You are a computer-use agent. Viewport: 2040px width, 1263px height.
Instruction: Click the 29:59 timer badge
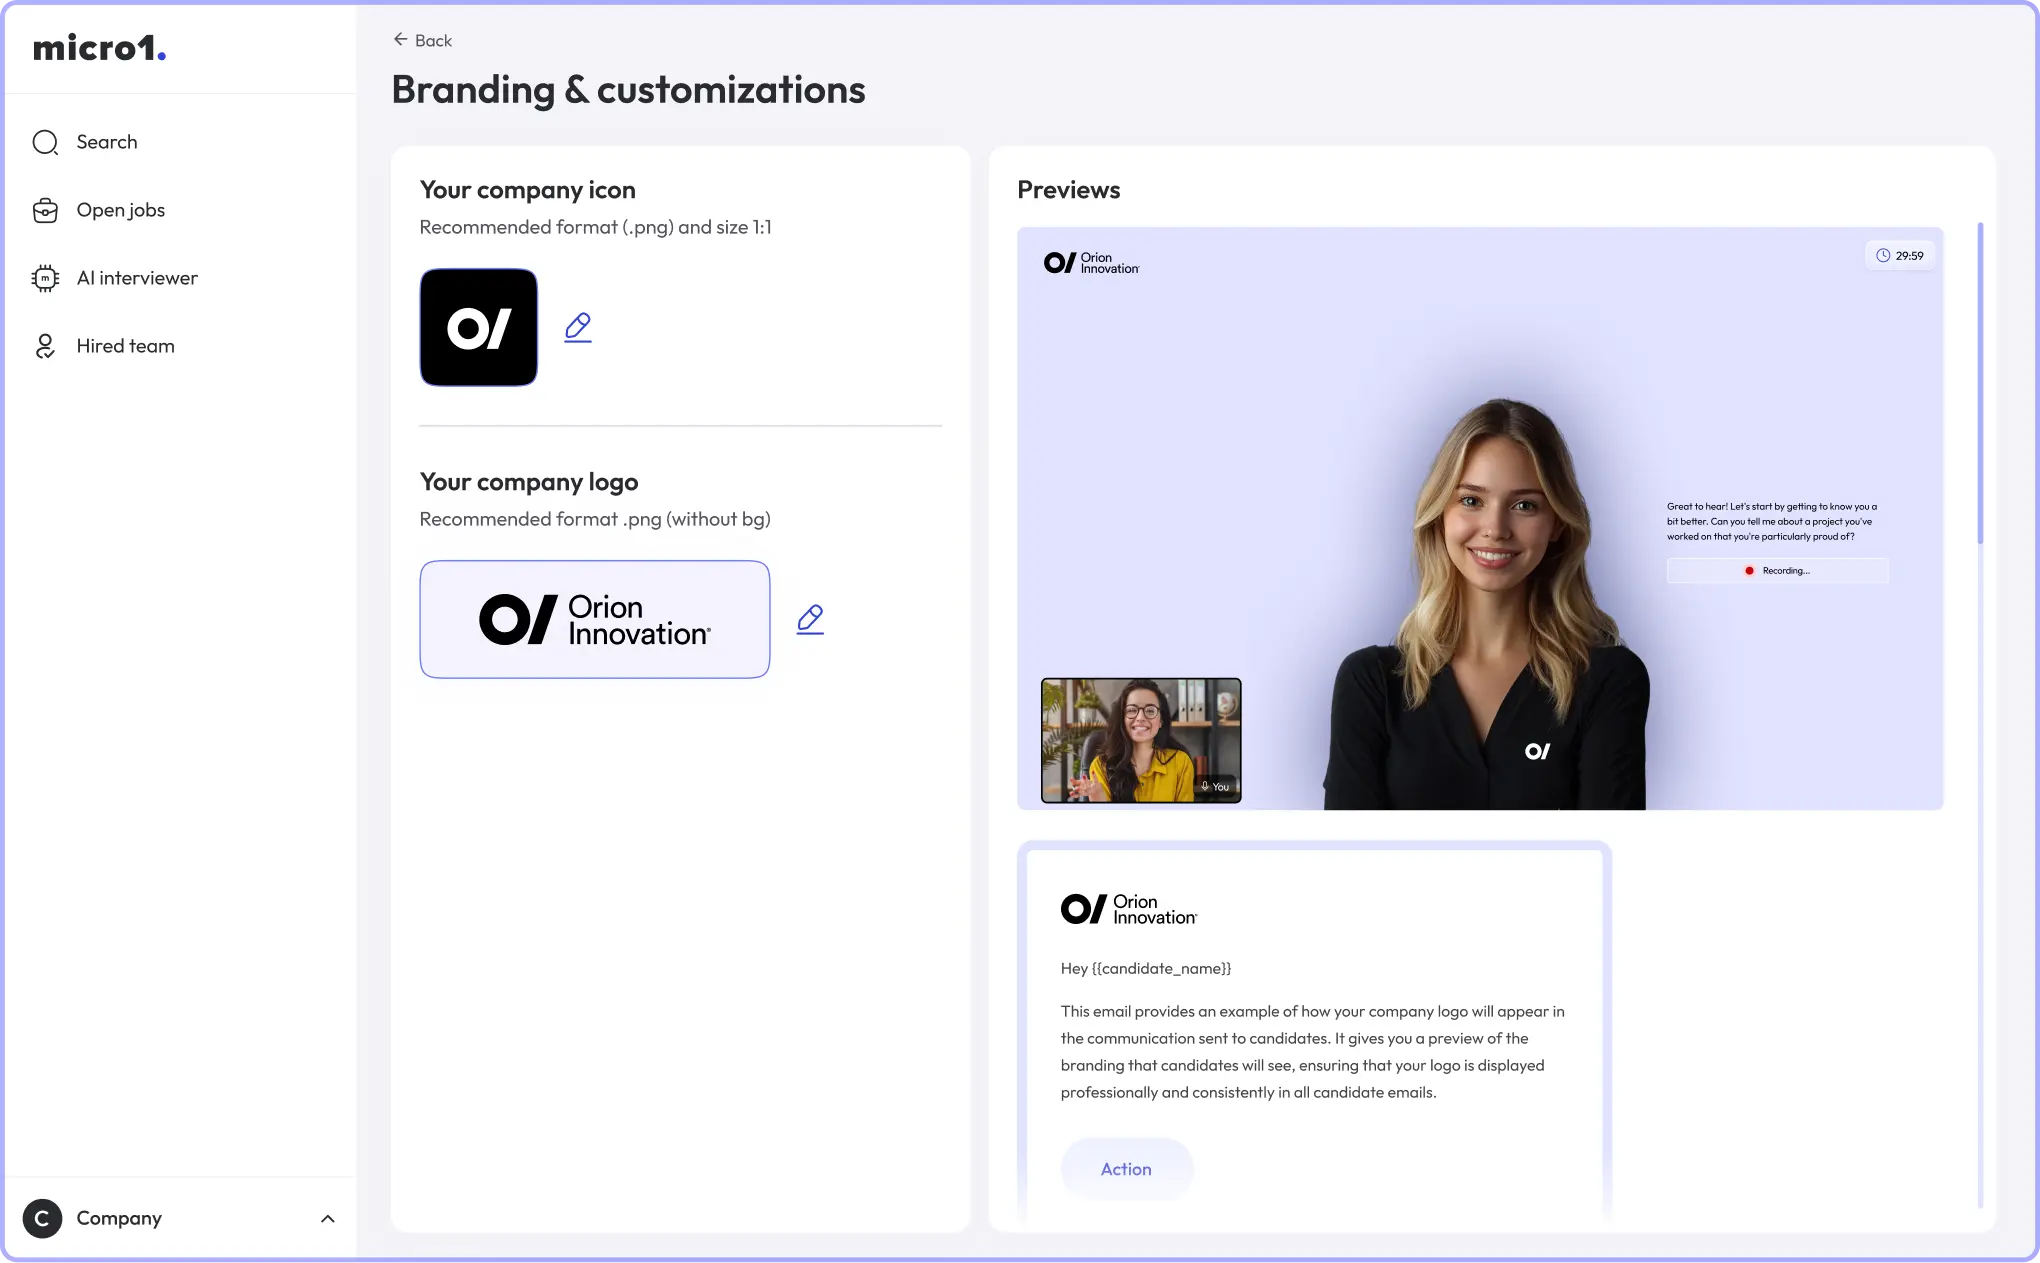coord(1900,256)
